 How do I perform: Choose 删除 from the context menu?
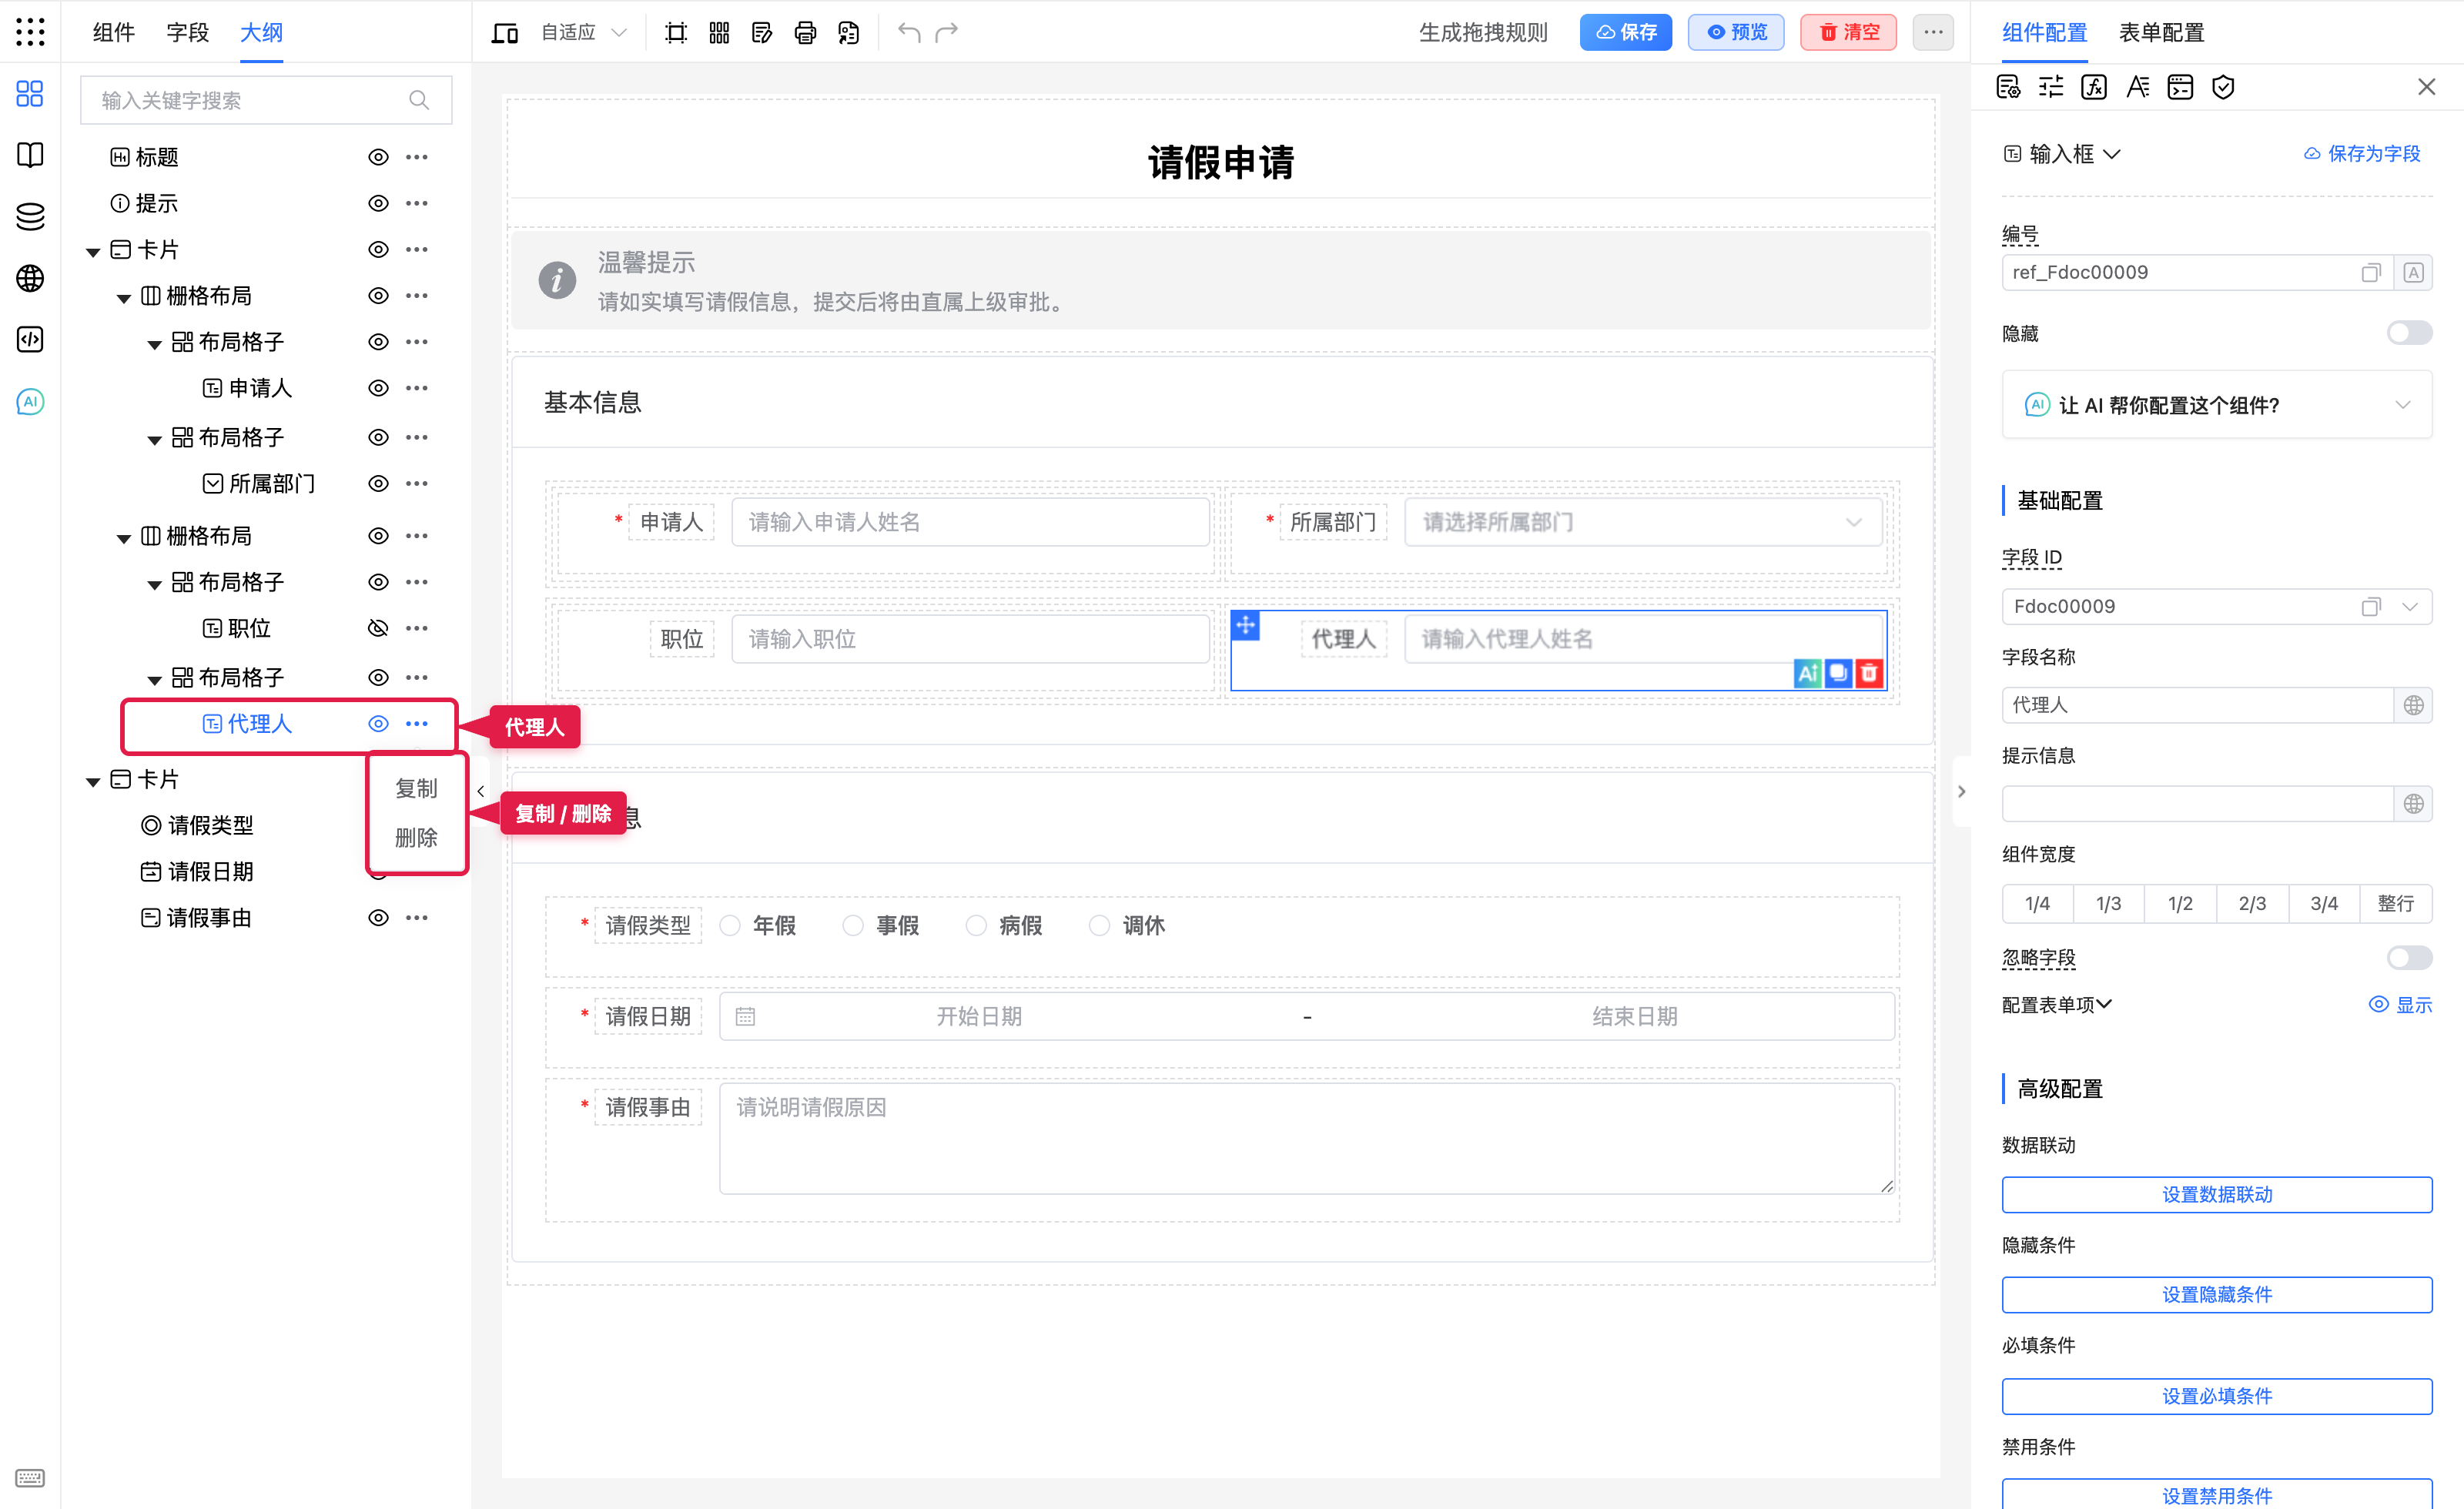416,838
